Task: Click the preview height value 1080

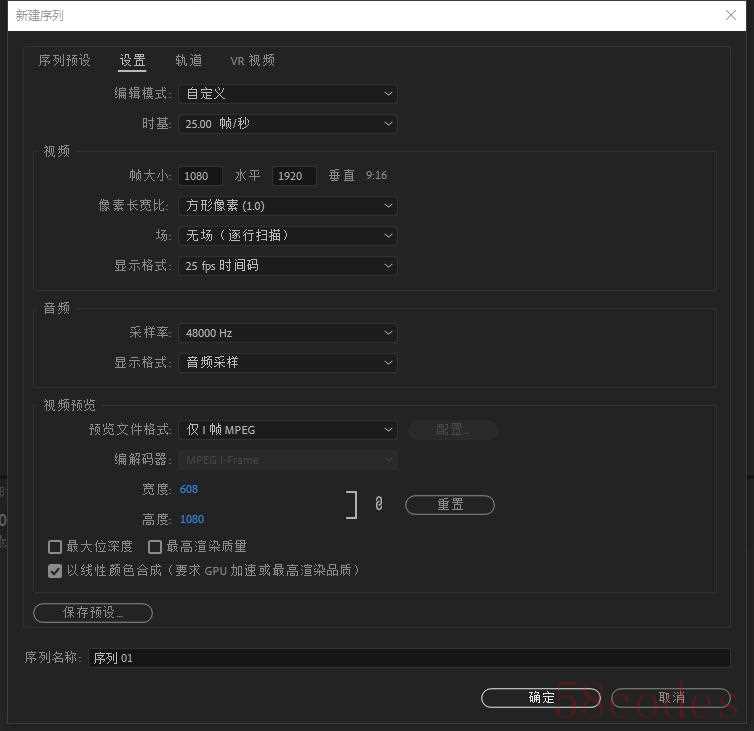Action: (192, 519)
